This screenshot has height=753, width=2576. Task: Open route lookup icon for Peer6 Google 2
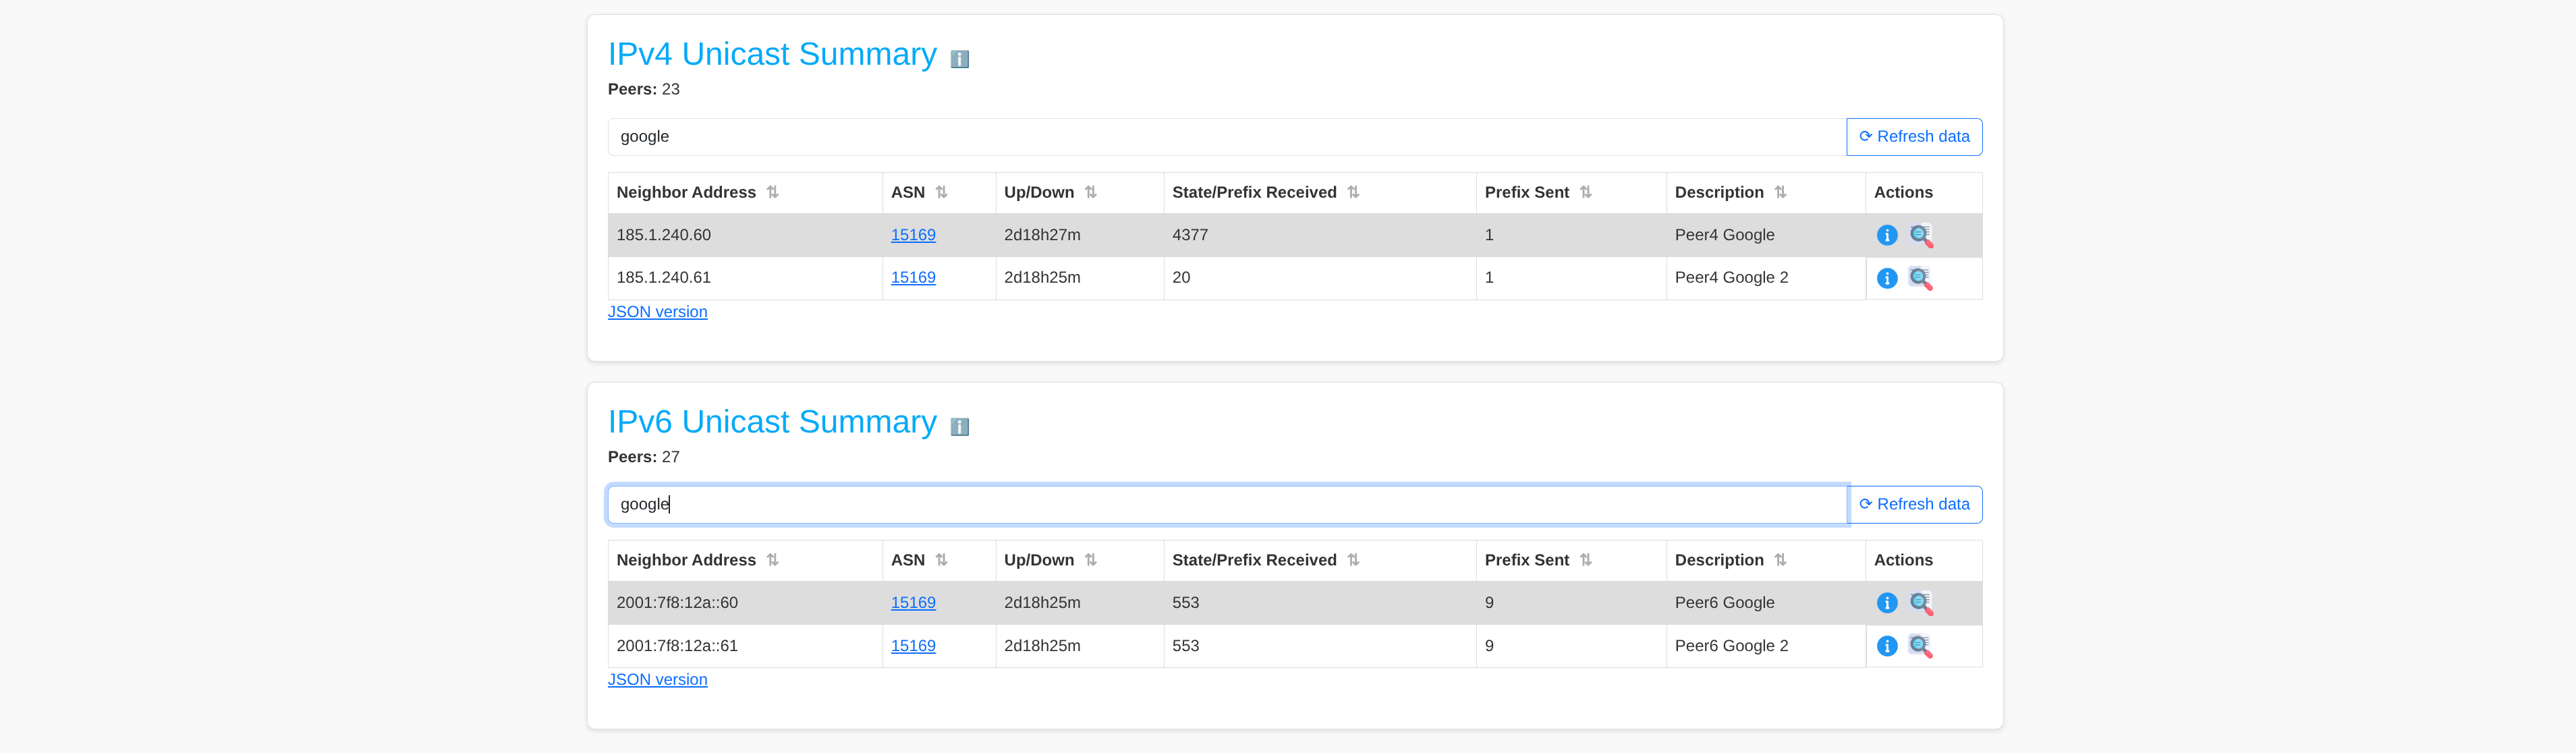1920,646
